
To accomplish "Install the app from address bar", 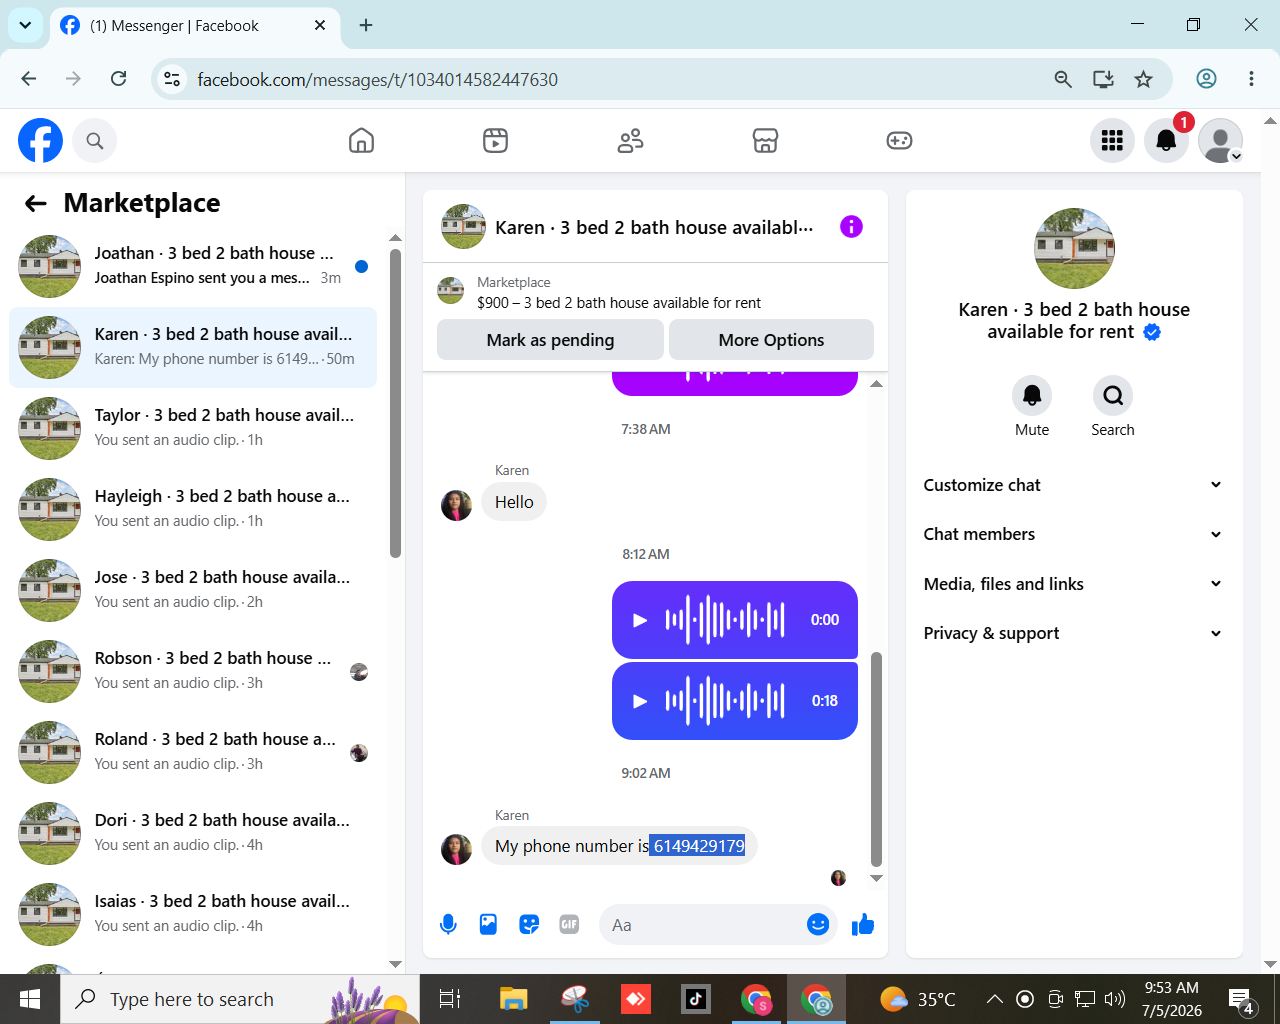I will click(1103, 79).
